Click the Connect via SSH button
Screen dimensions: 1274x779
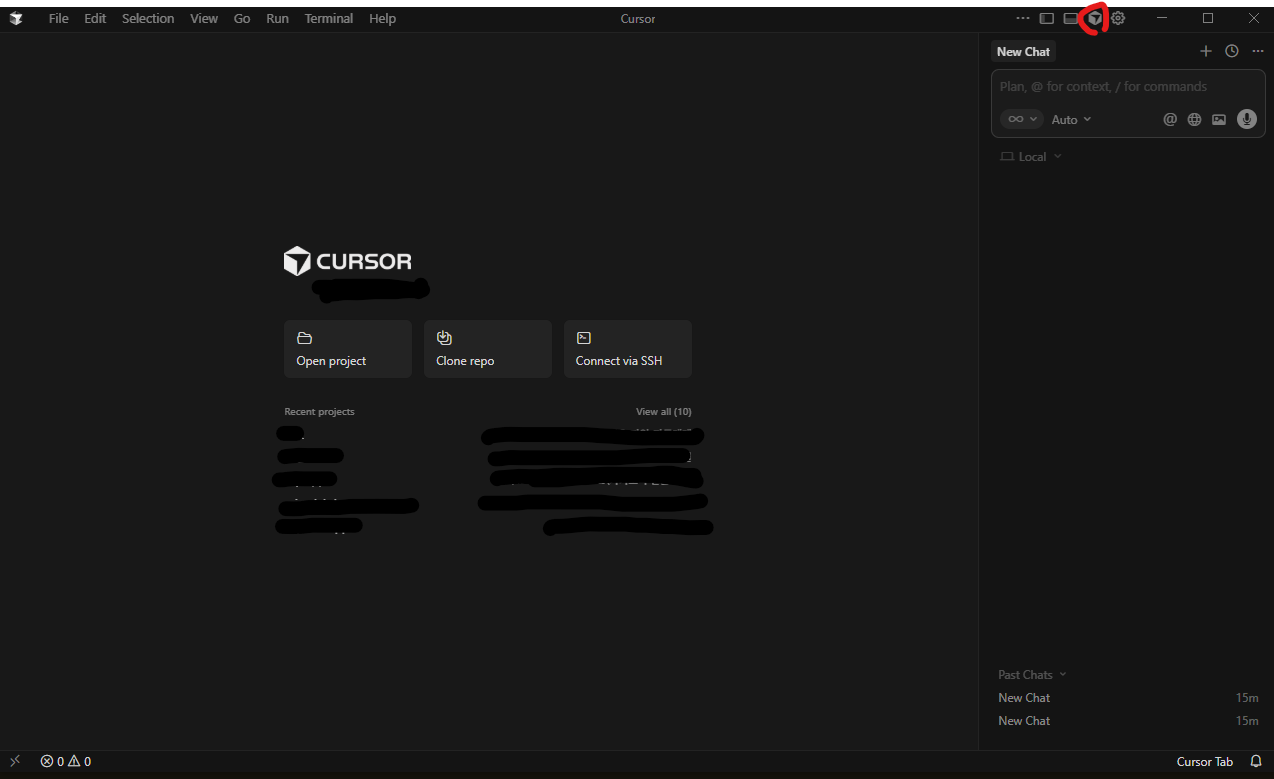point(628,349)
